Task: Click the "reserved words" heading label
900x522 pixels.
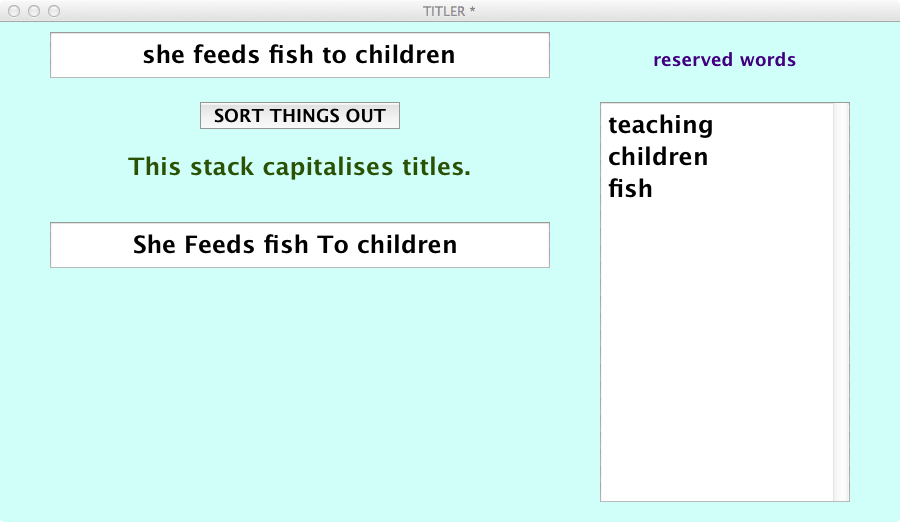Action: point(724,60)
